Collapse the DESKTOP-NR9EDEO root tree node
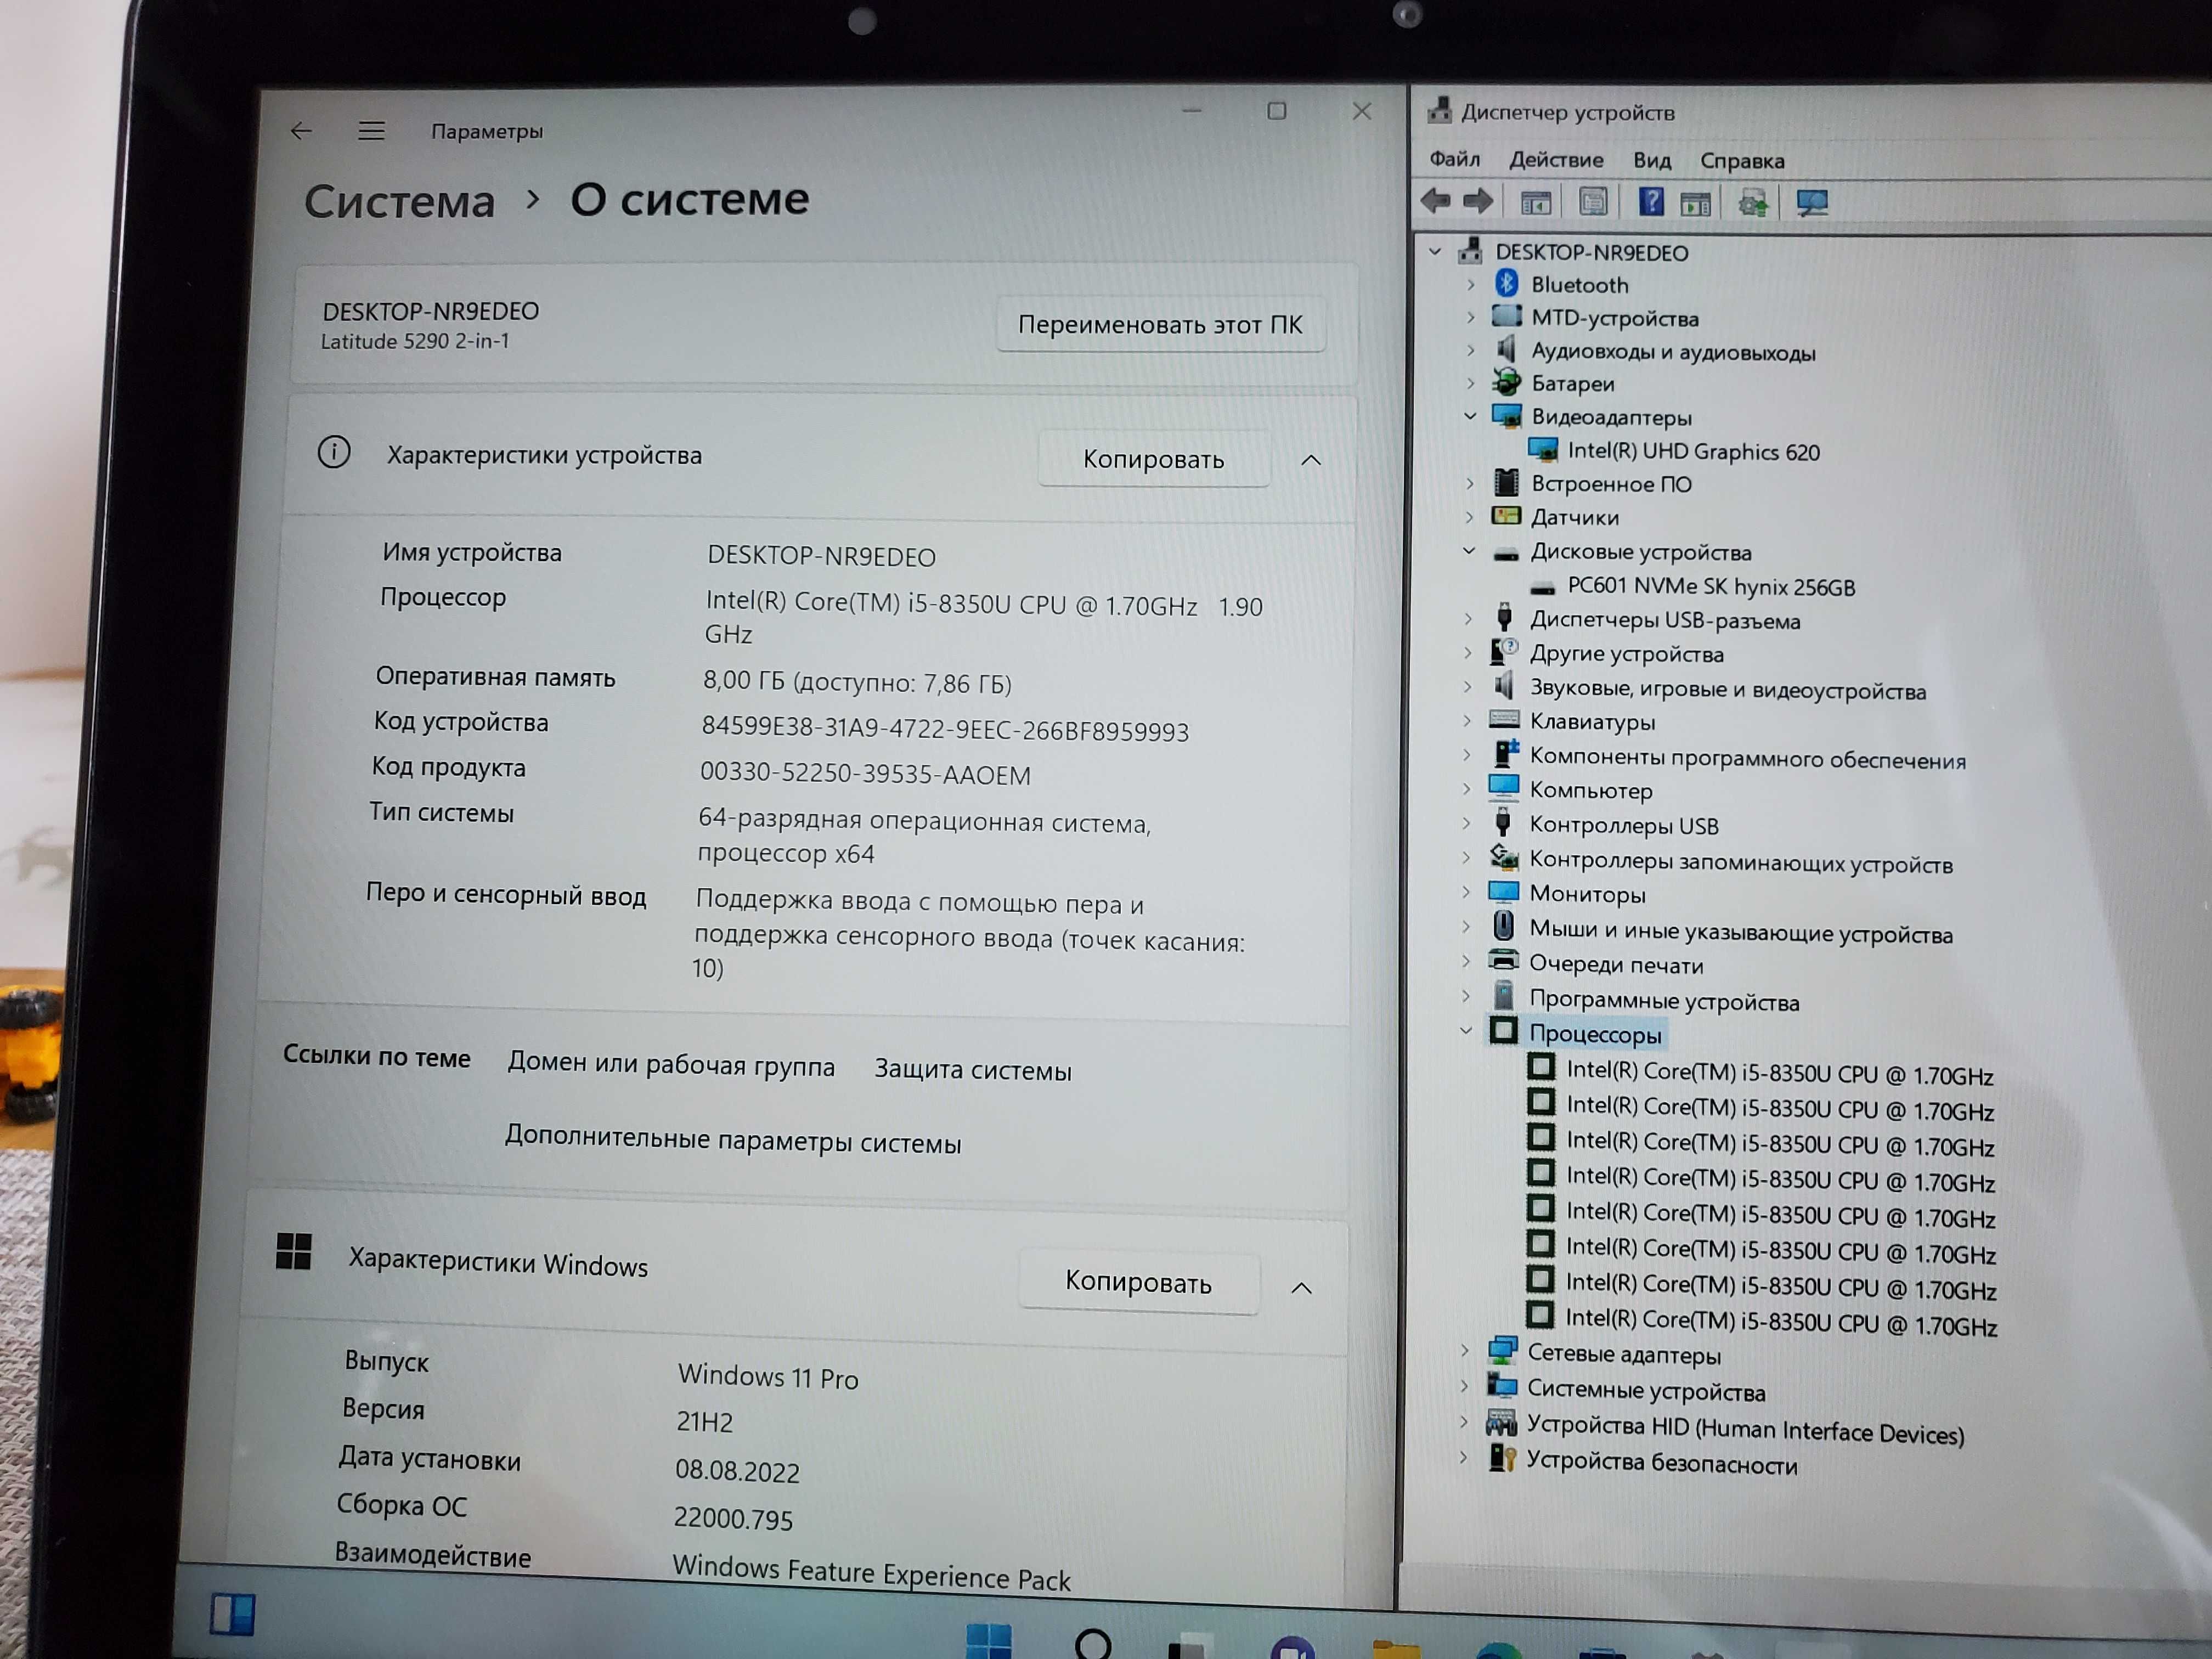 pyautogui.click(x=1435, y=251)
